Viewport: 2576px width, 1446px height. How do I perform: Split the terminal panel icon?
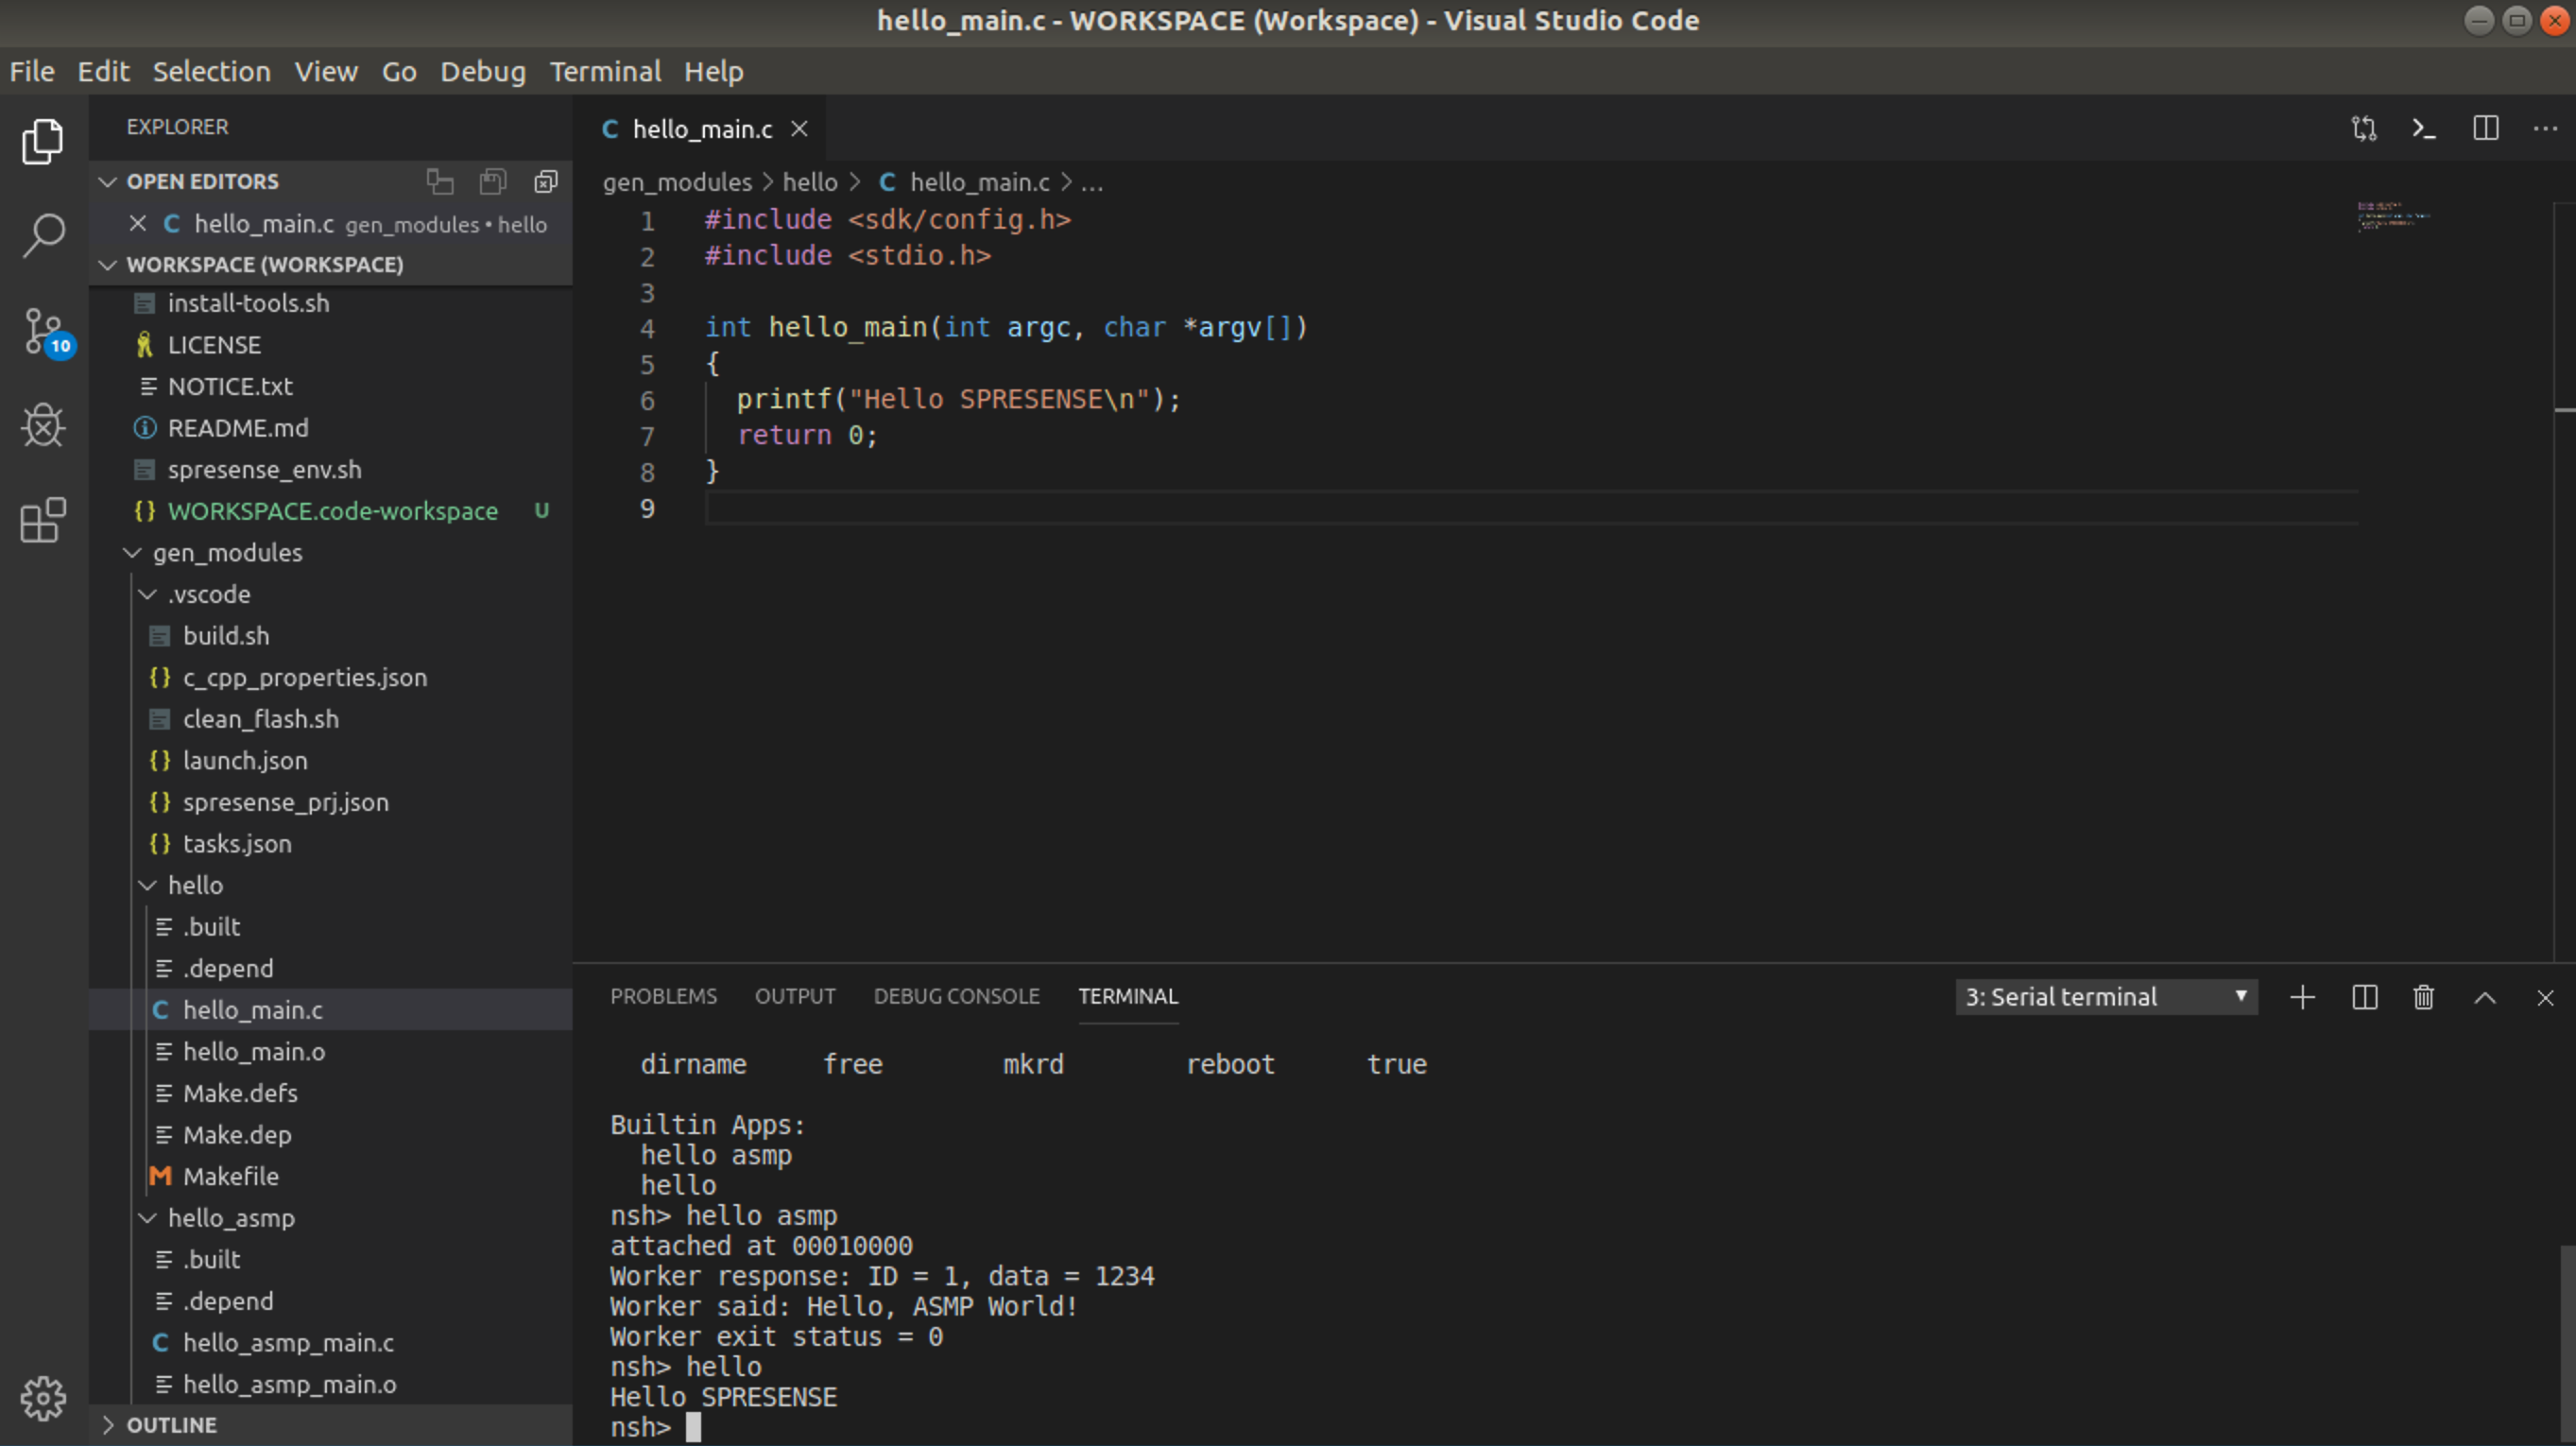click(2364, 997)
